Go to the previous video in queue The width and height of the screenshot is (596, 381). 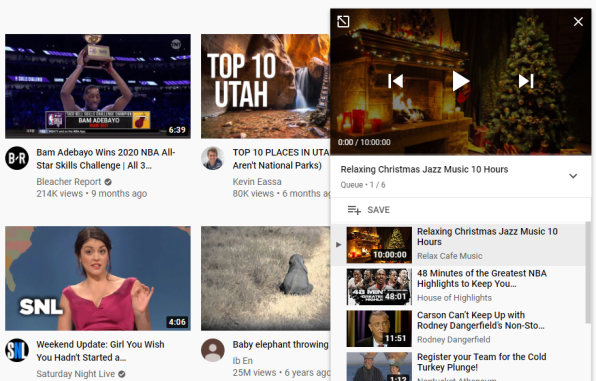(395, 81)
